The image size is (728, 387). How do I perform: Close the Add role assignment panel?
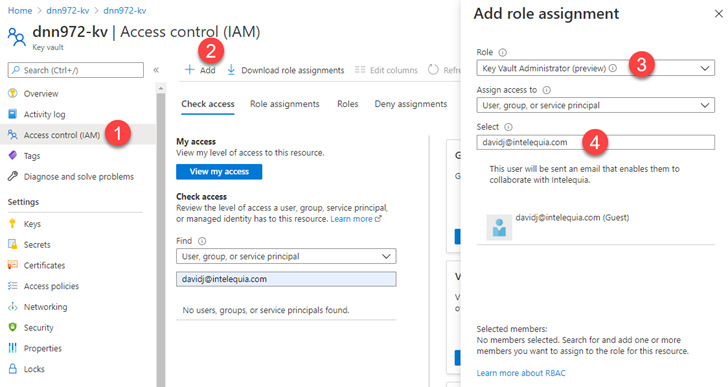(x=718, y=14)
